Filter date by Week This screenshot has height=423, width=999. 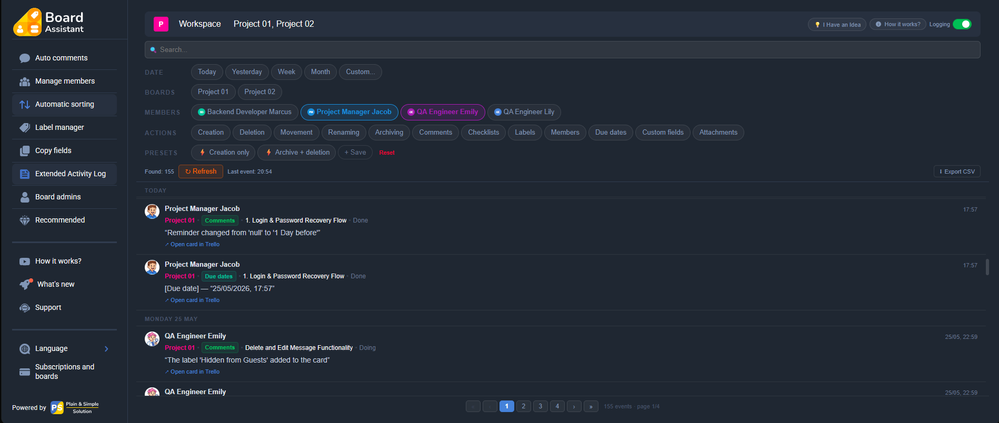tap(287, 72)
